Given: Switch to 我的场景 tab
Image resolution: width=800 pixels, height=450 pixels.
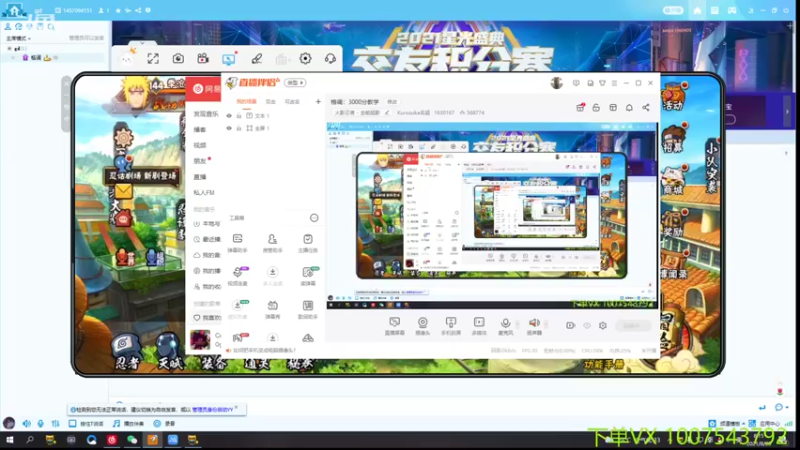Looking at the screenshot, I should pos(246,102).
